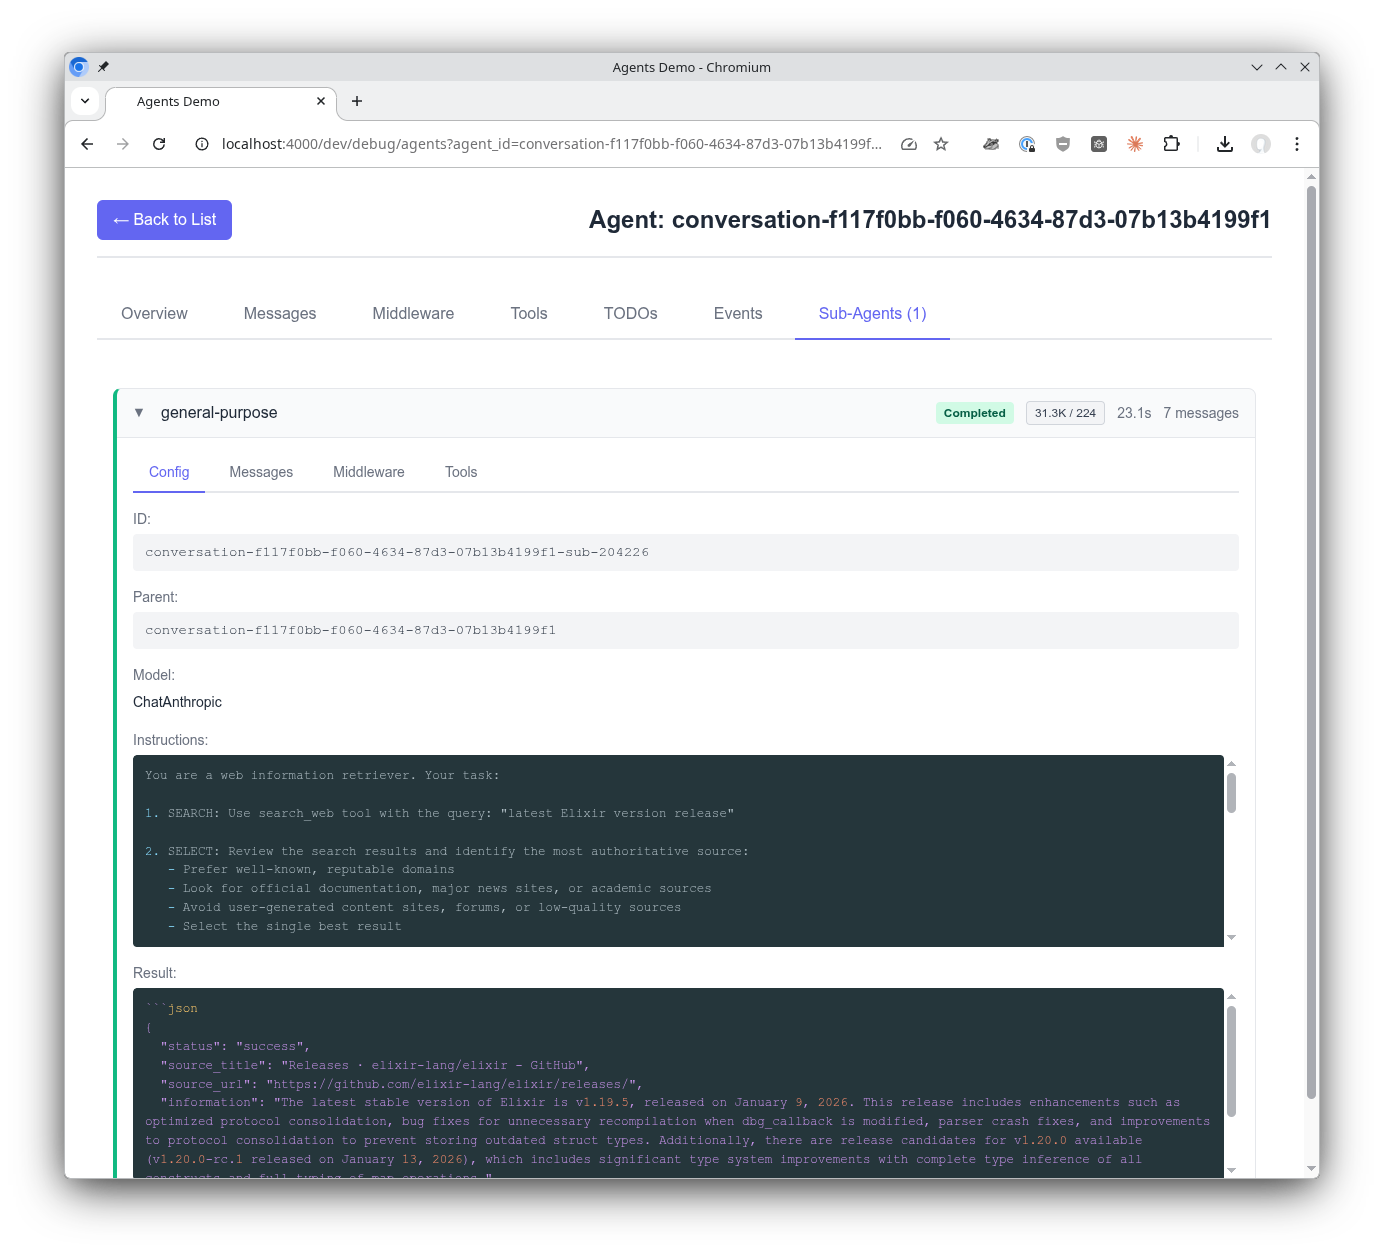1384x1255 pixels.
Task: Open the Downloads icon in the toolbar
Action: (1224, 144)
